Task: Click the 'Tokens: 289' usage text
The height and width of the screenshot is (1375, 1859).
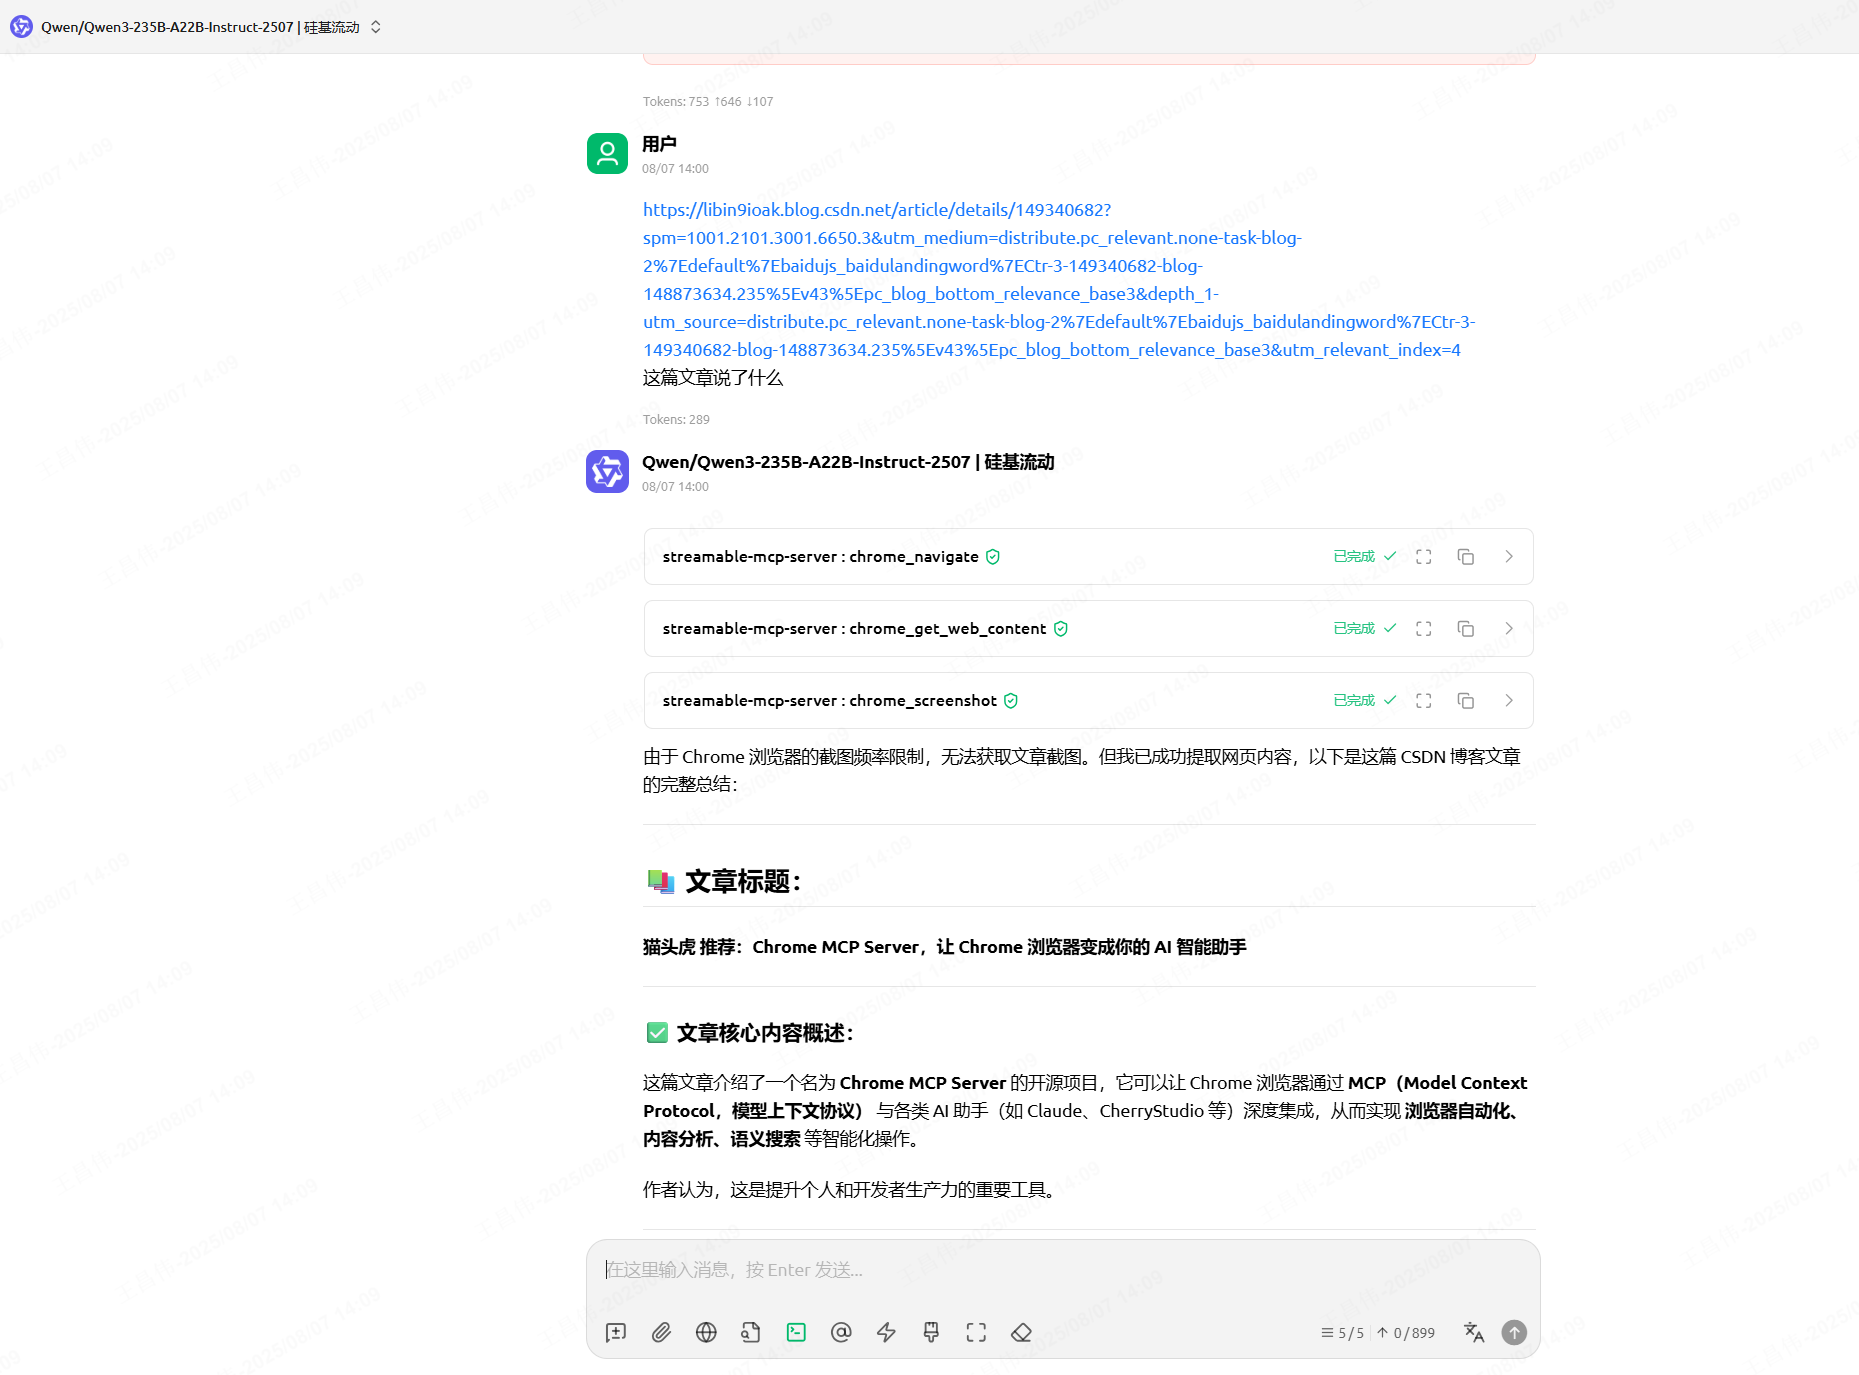Action: pyautogui.click(x=676, y=420)
